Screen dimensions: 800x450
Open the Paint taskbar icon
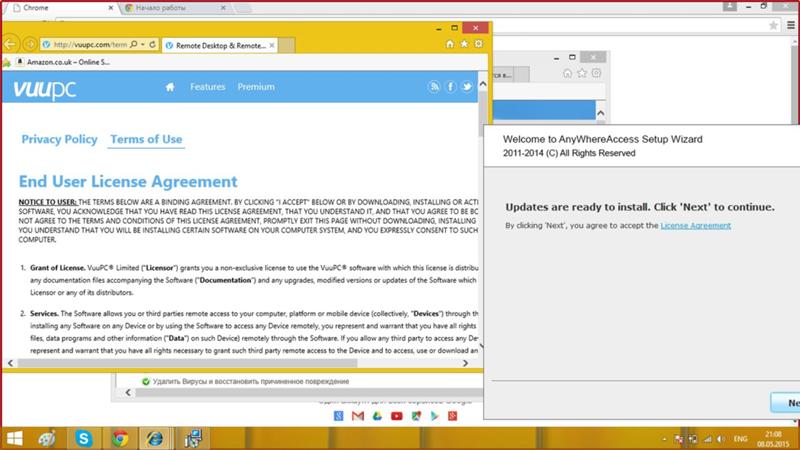[x=46, y=438]
